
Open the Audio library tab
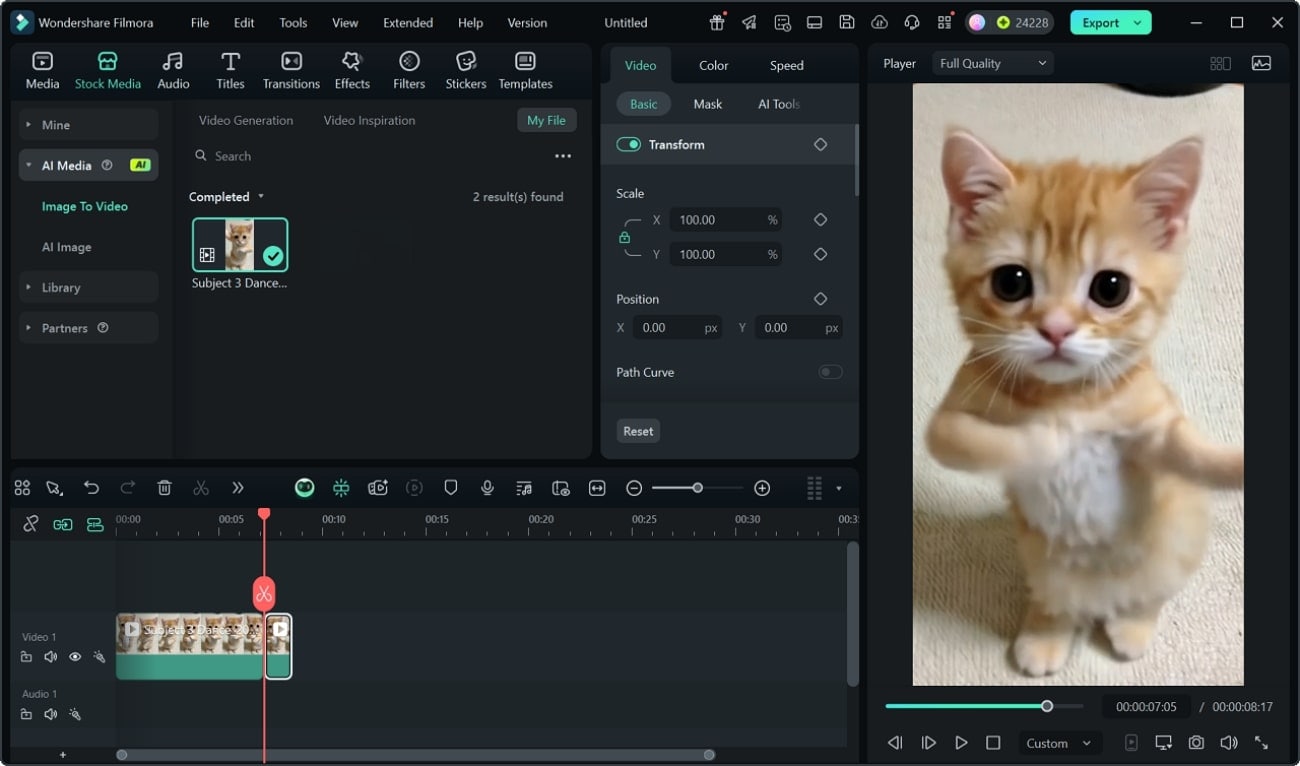coord(173,71)
